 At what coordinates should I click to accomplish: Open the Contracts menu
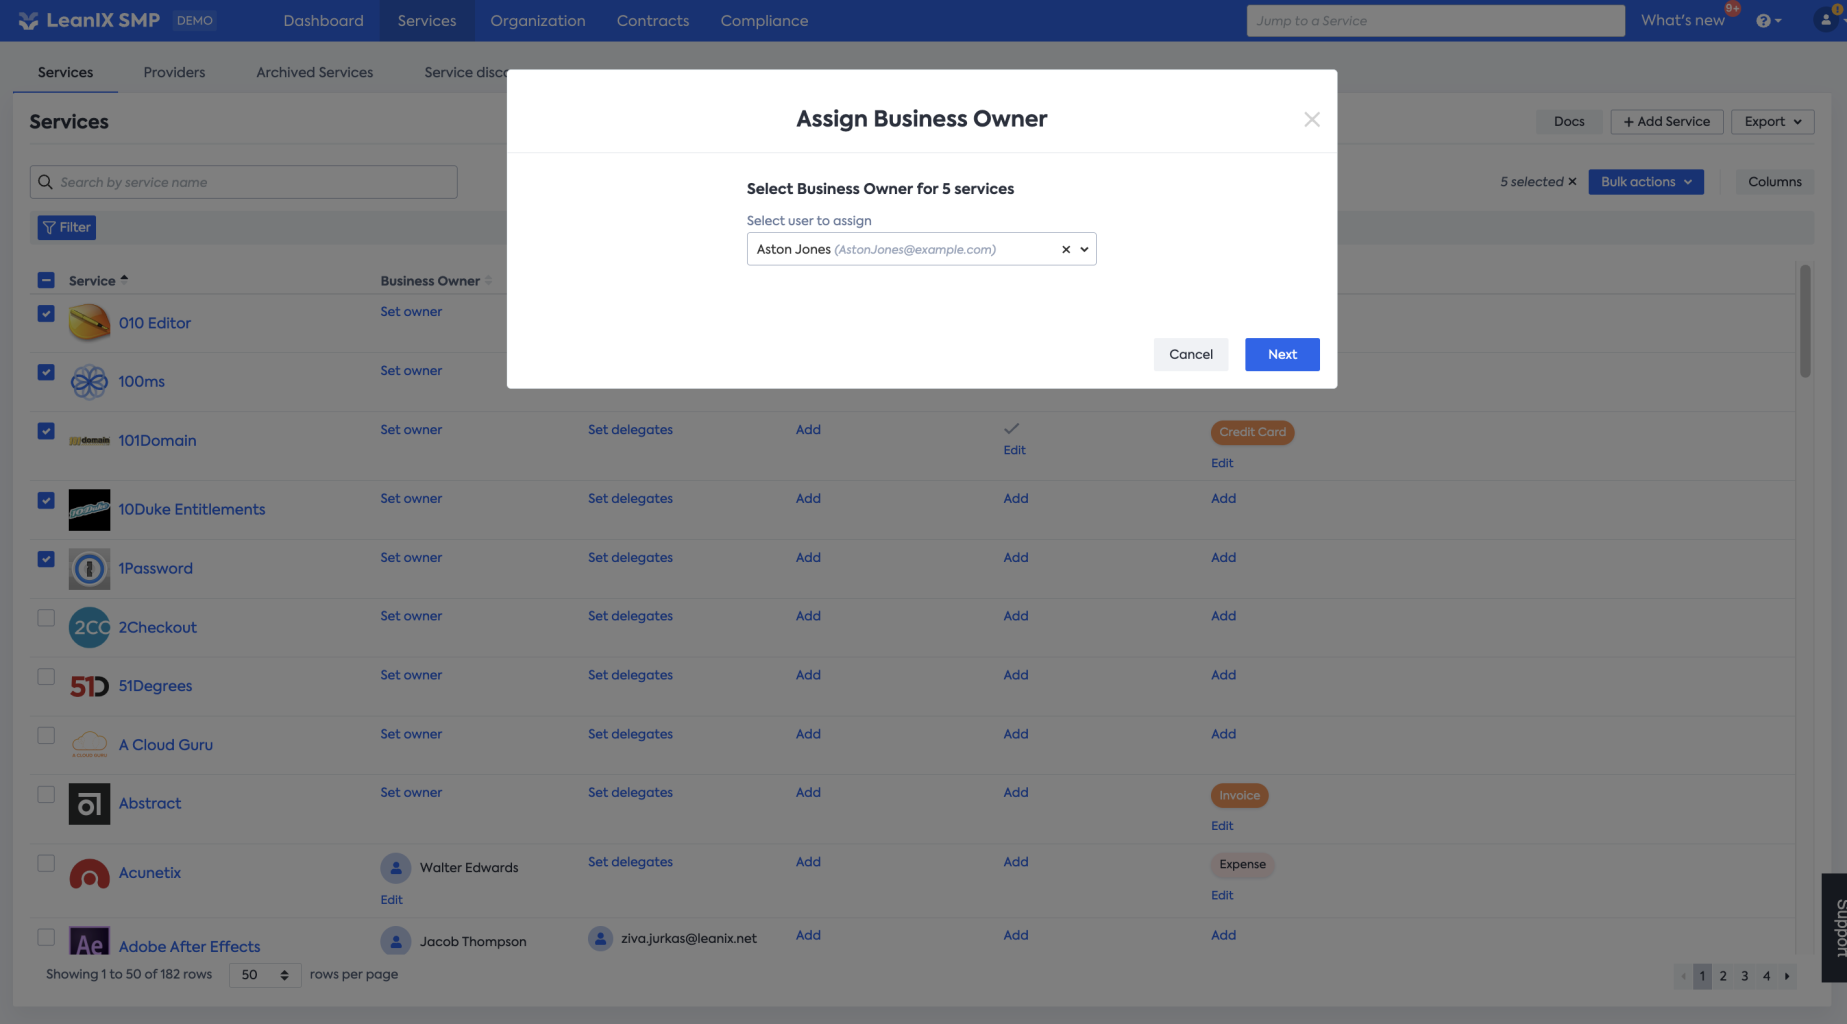coord(653,21)
